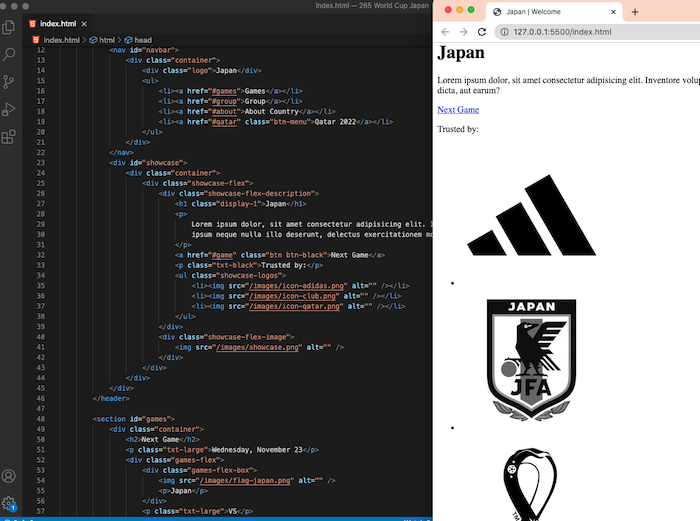This screenshot has width=700, height=521.
Task: Click the Qatar 2022 logo image
Action: tap(530, 484)
